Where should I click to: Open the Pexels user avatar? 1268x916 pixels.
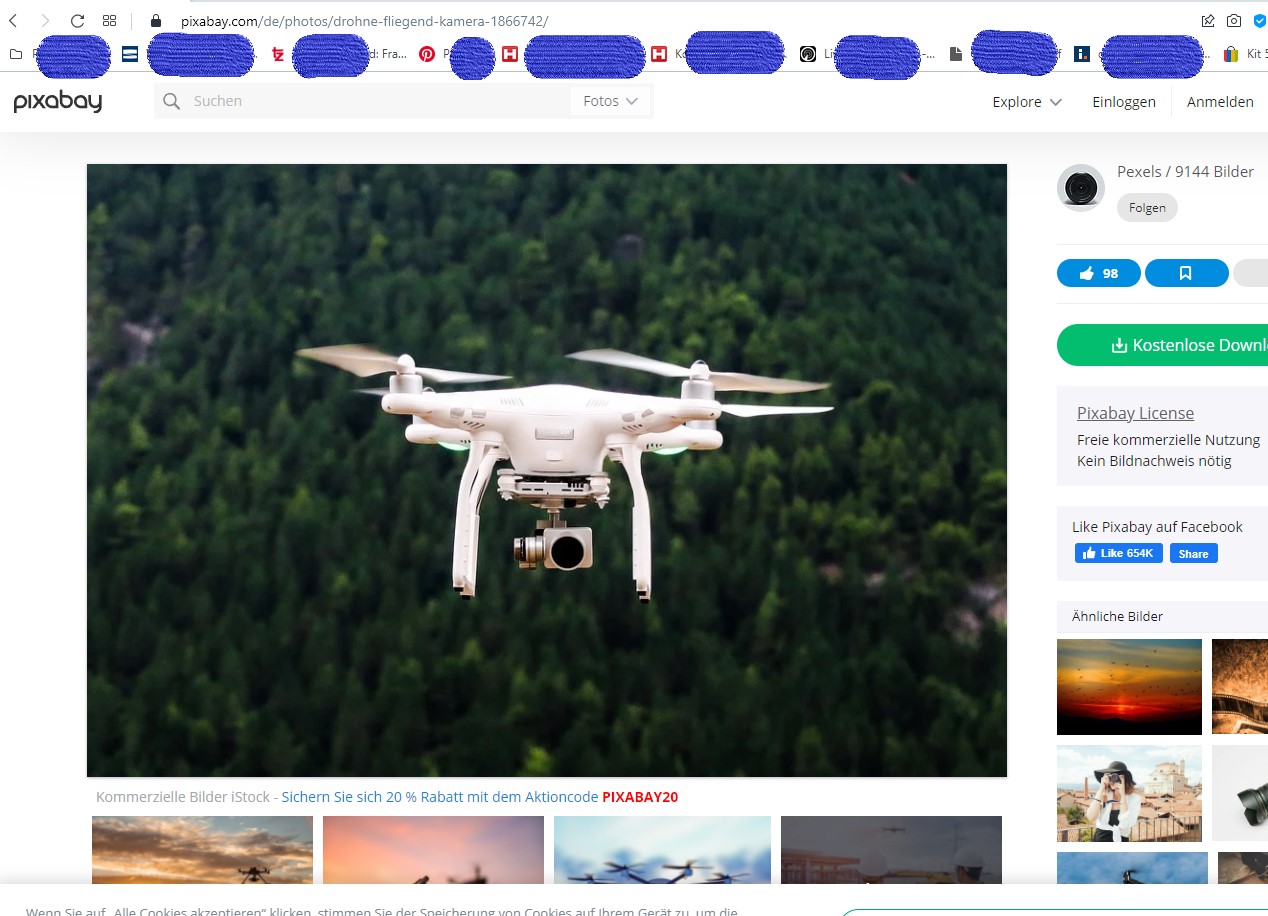[1080, 187]
